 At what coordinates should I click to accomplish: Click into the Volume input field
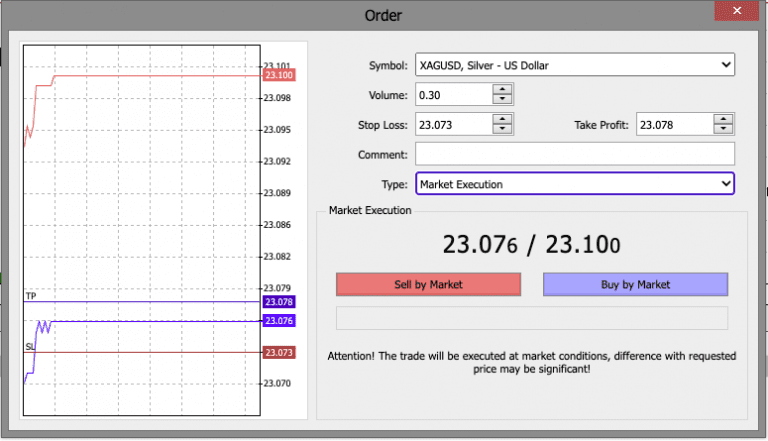(452, 95)
